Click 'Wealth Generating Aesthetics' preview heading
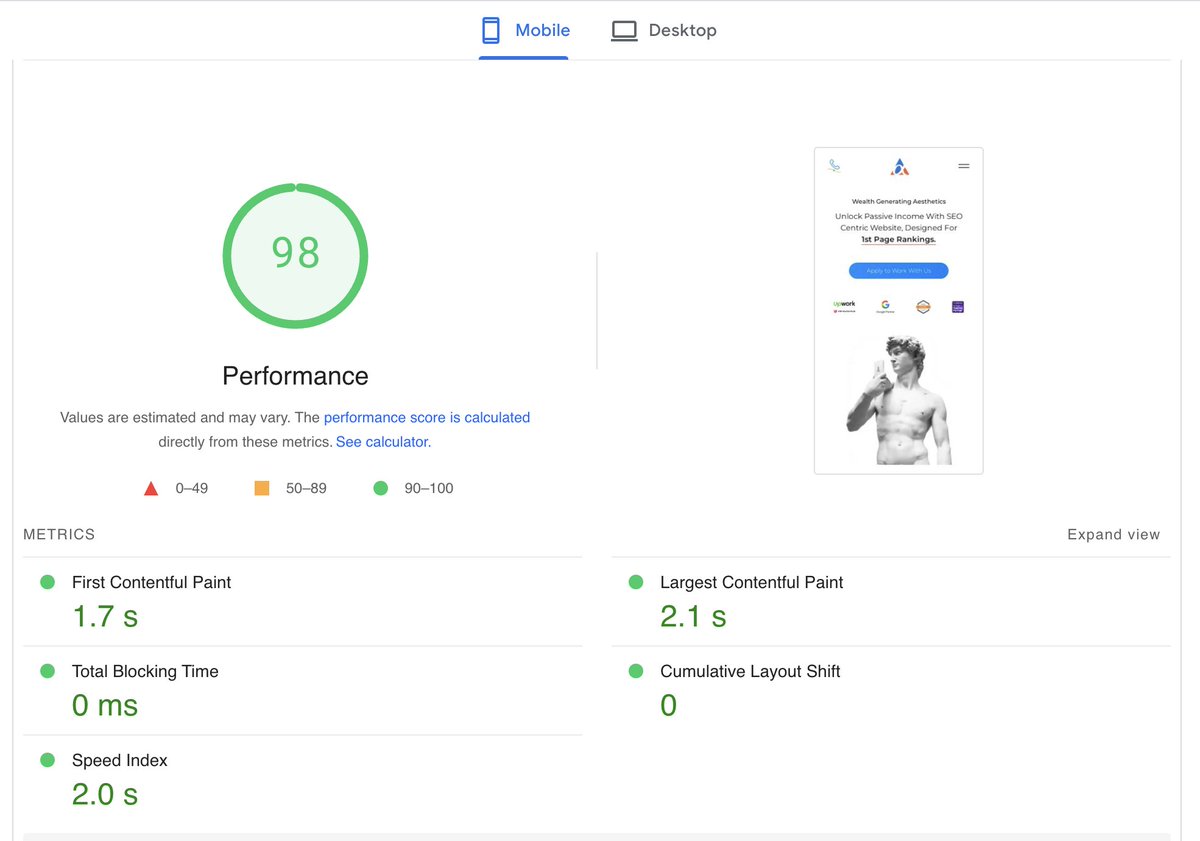 [898, 202]
